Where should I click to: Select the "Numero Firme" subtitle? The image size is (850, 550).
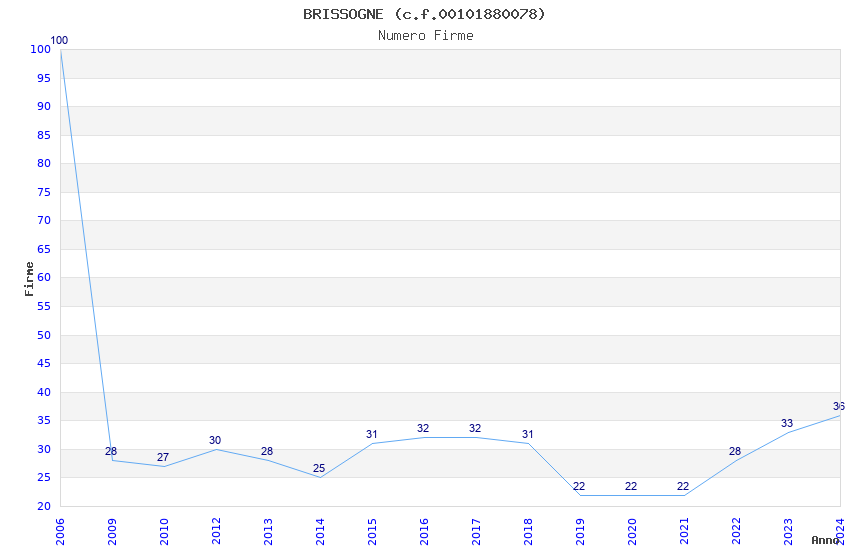(x=426, y=36)
